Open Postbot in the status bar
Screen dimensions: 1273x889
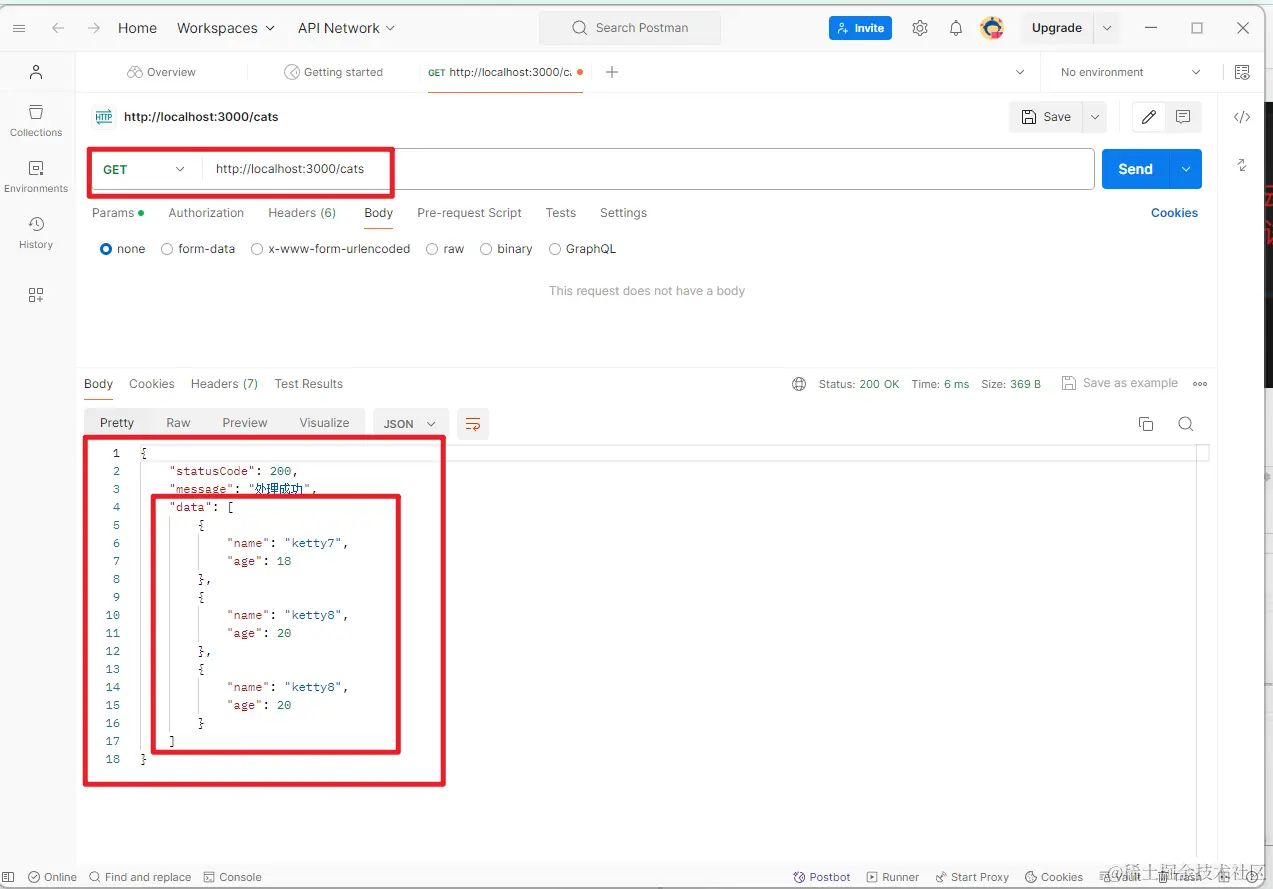(822, 877)
